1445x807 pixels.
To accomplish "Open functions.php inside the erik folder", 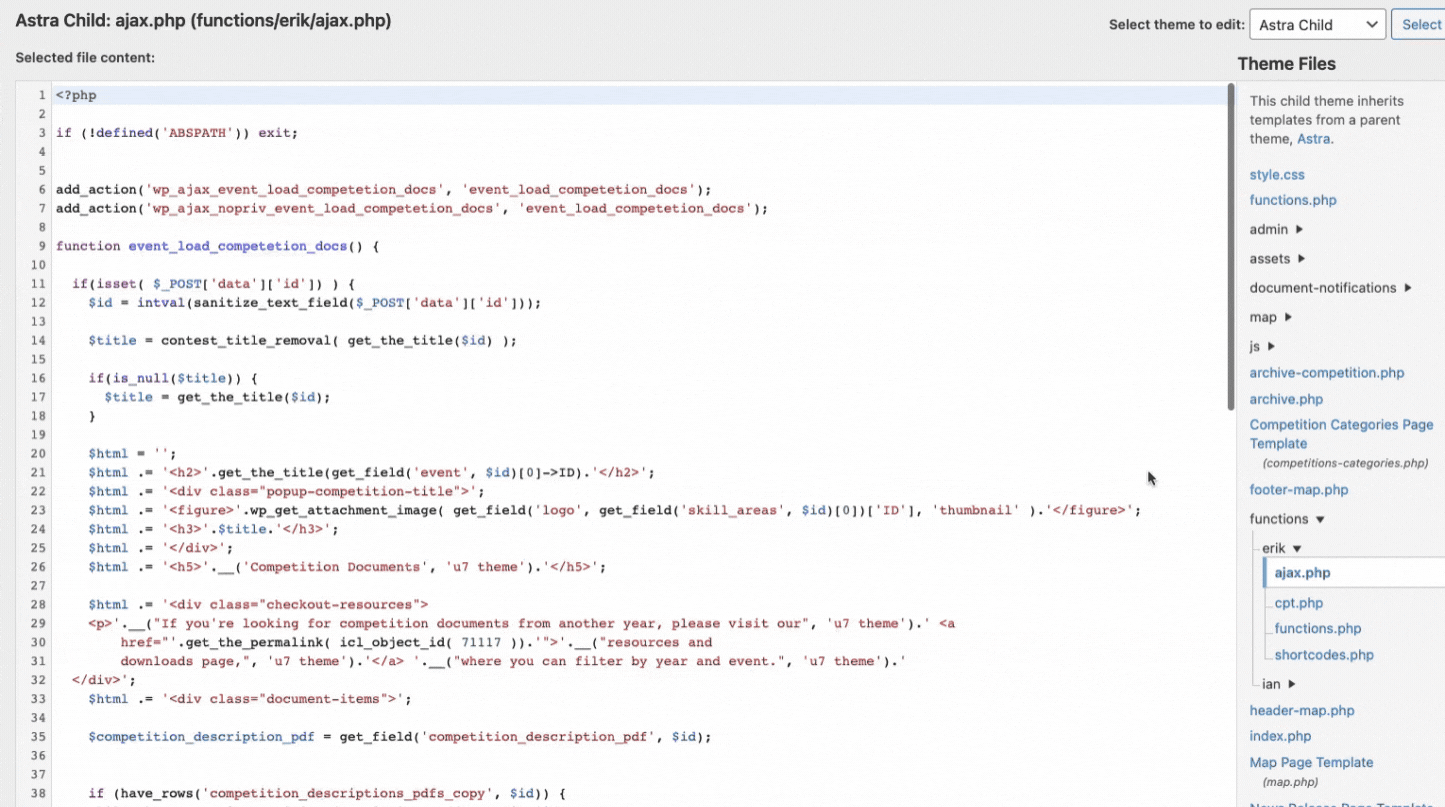I will (x=1318, y=629).
